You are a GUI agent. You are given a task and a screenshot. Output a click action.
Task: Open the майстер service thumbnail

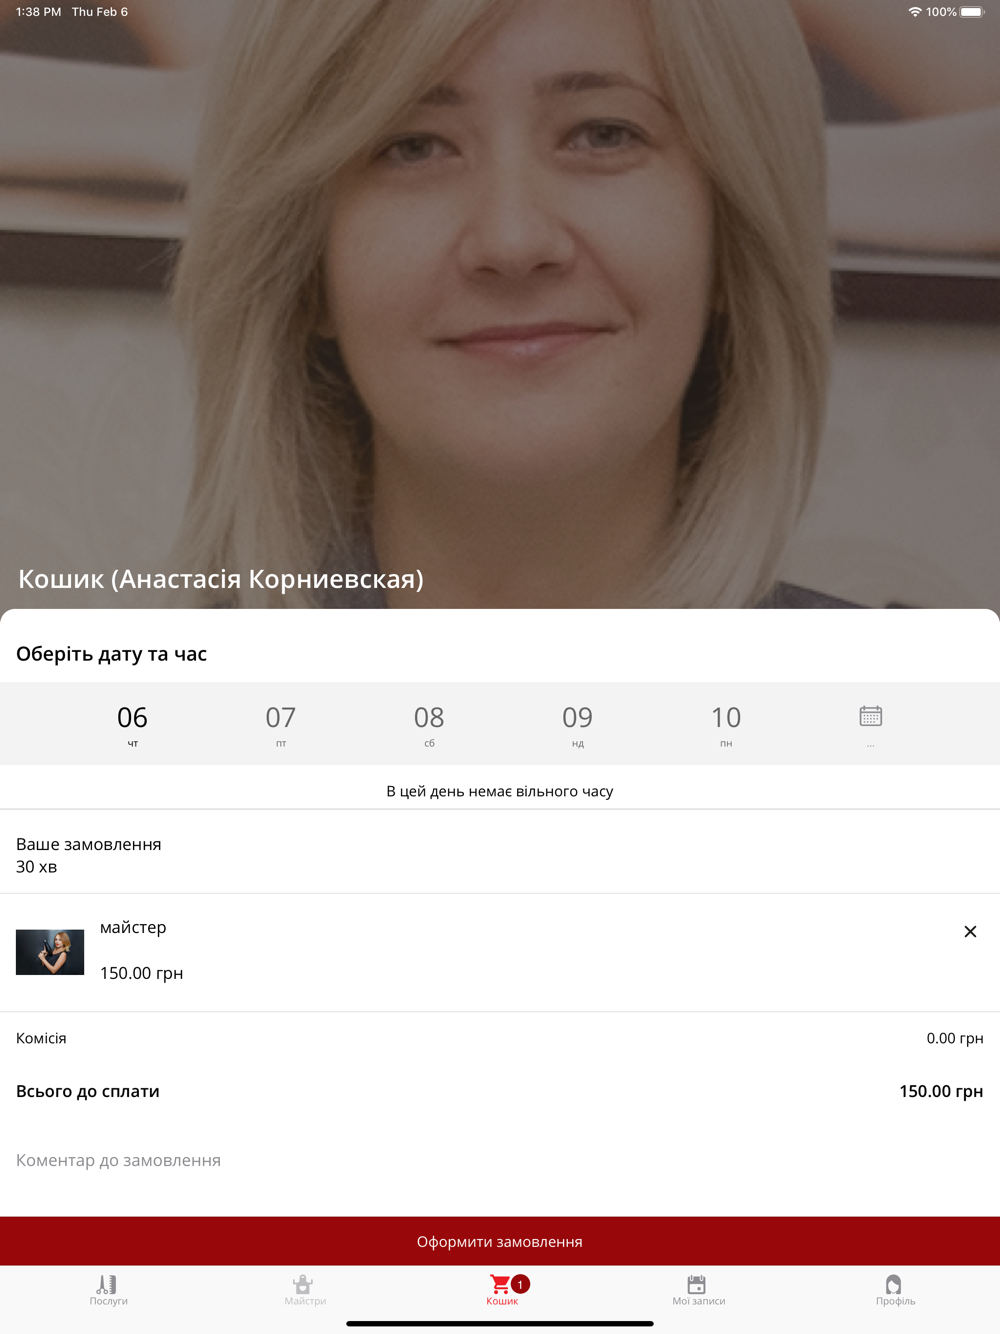tap(50, 952)
